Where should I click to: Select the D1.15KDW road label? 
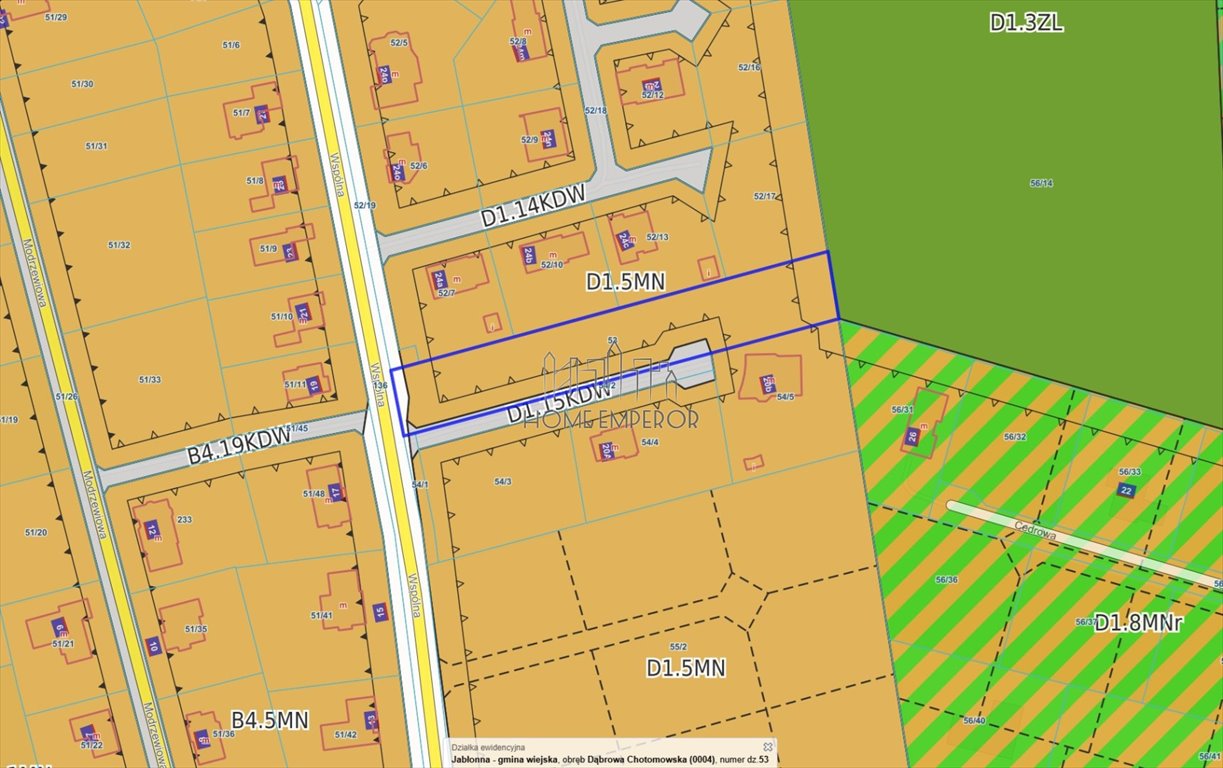(559, 404)
